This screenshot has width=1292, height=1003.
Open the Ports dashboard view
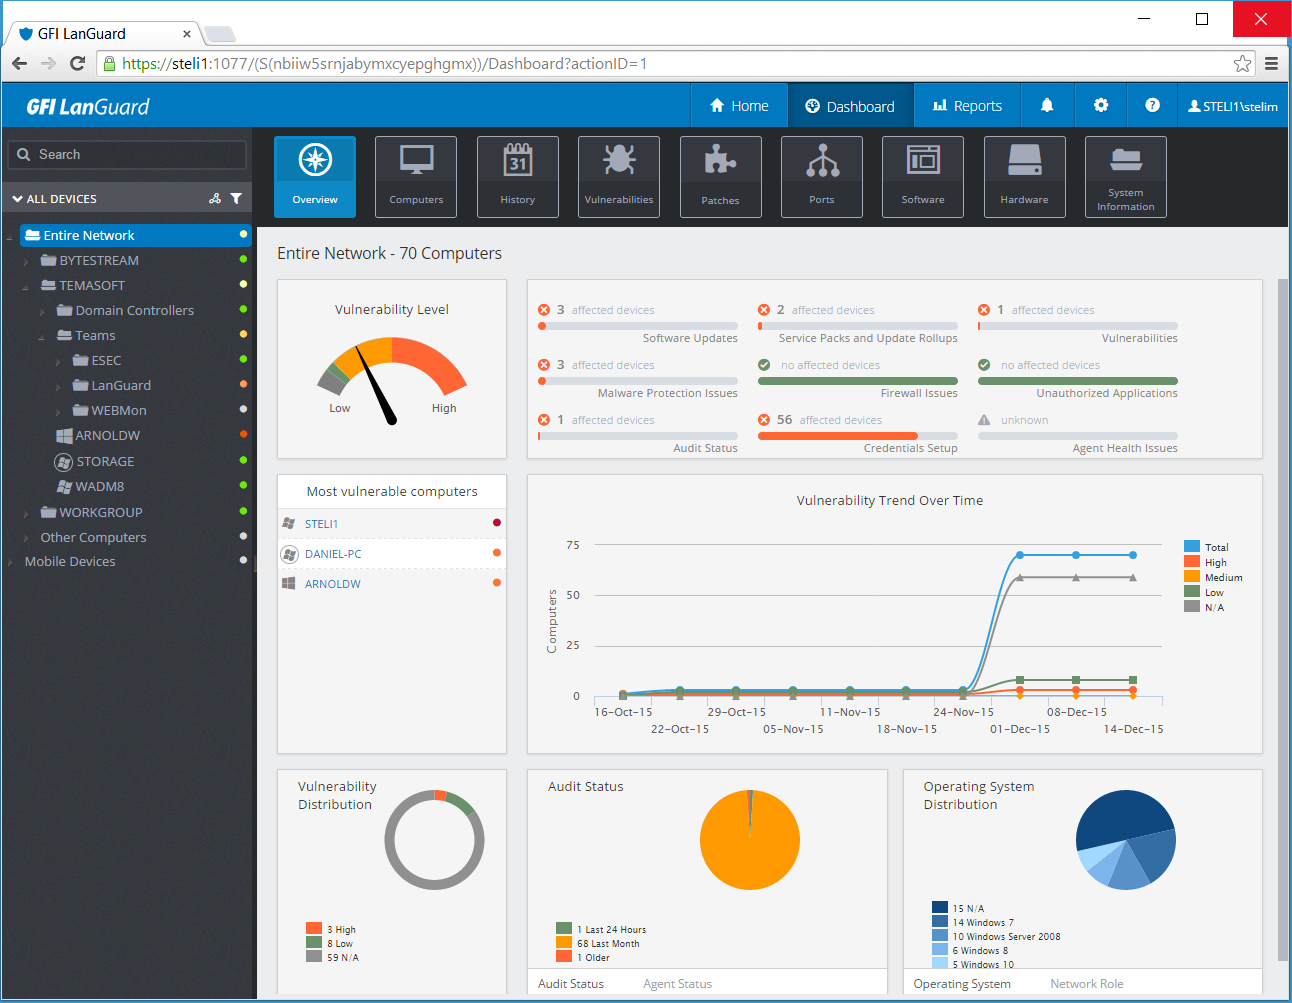[821, 176]
